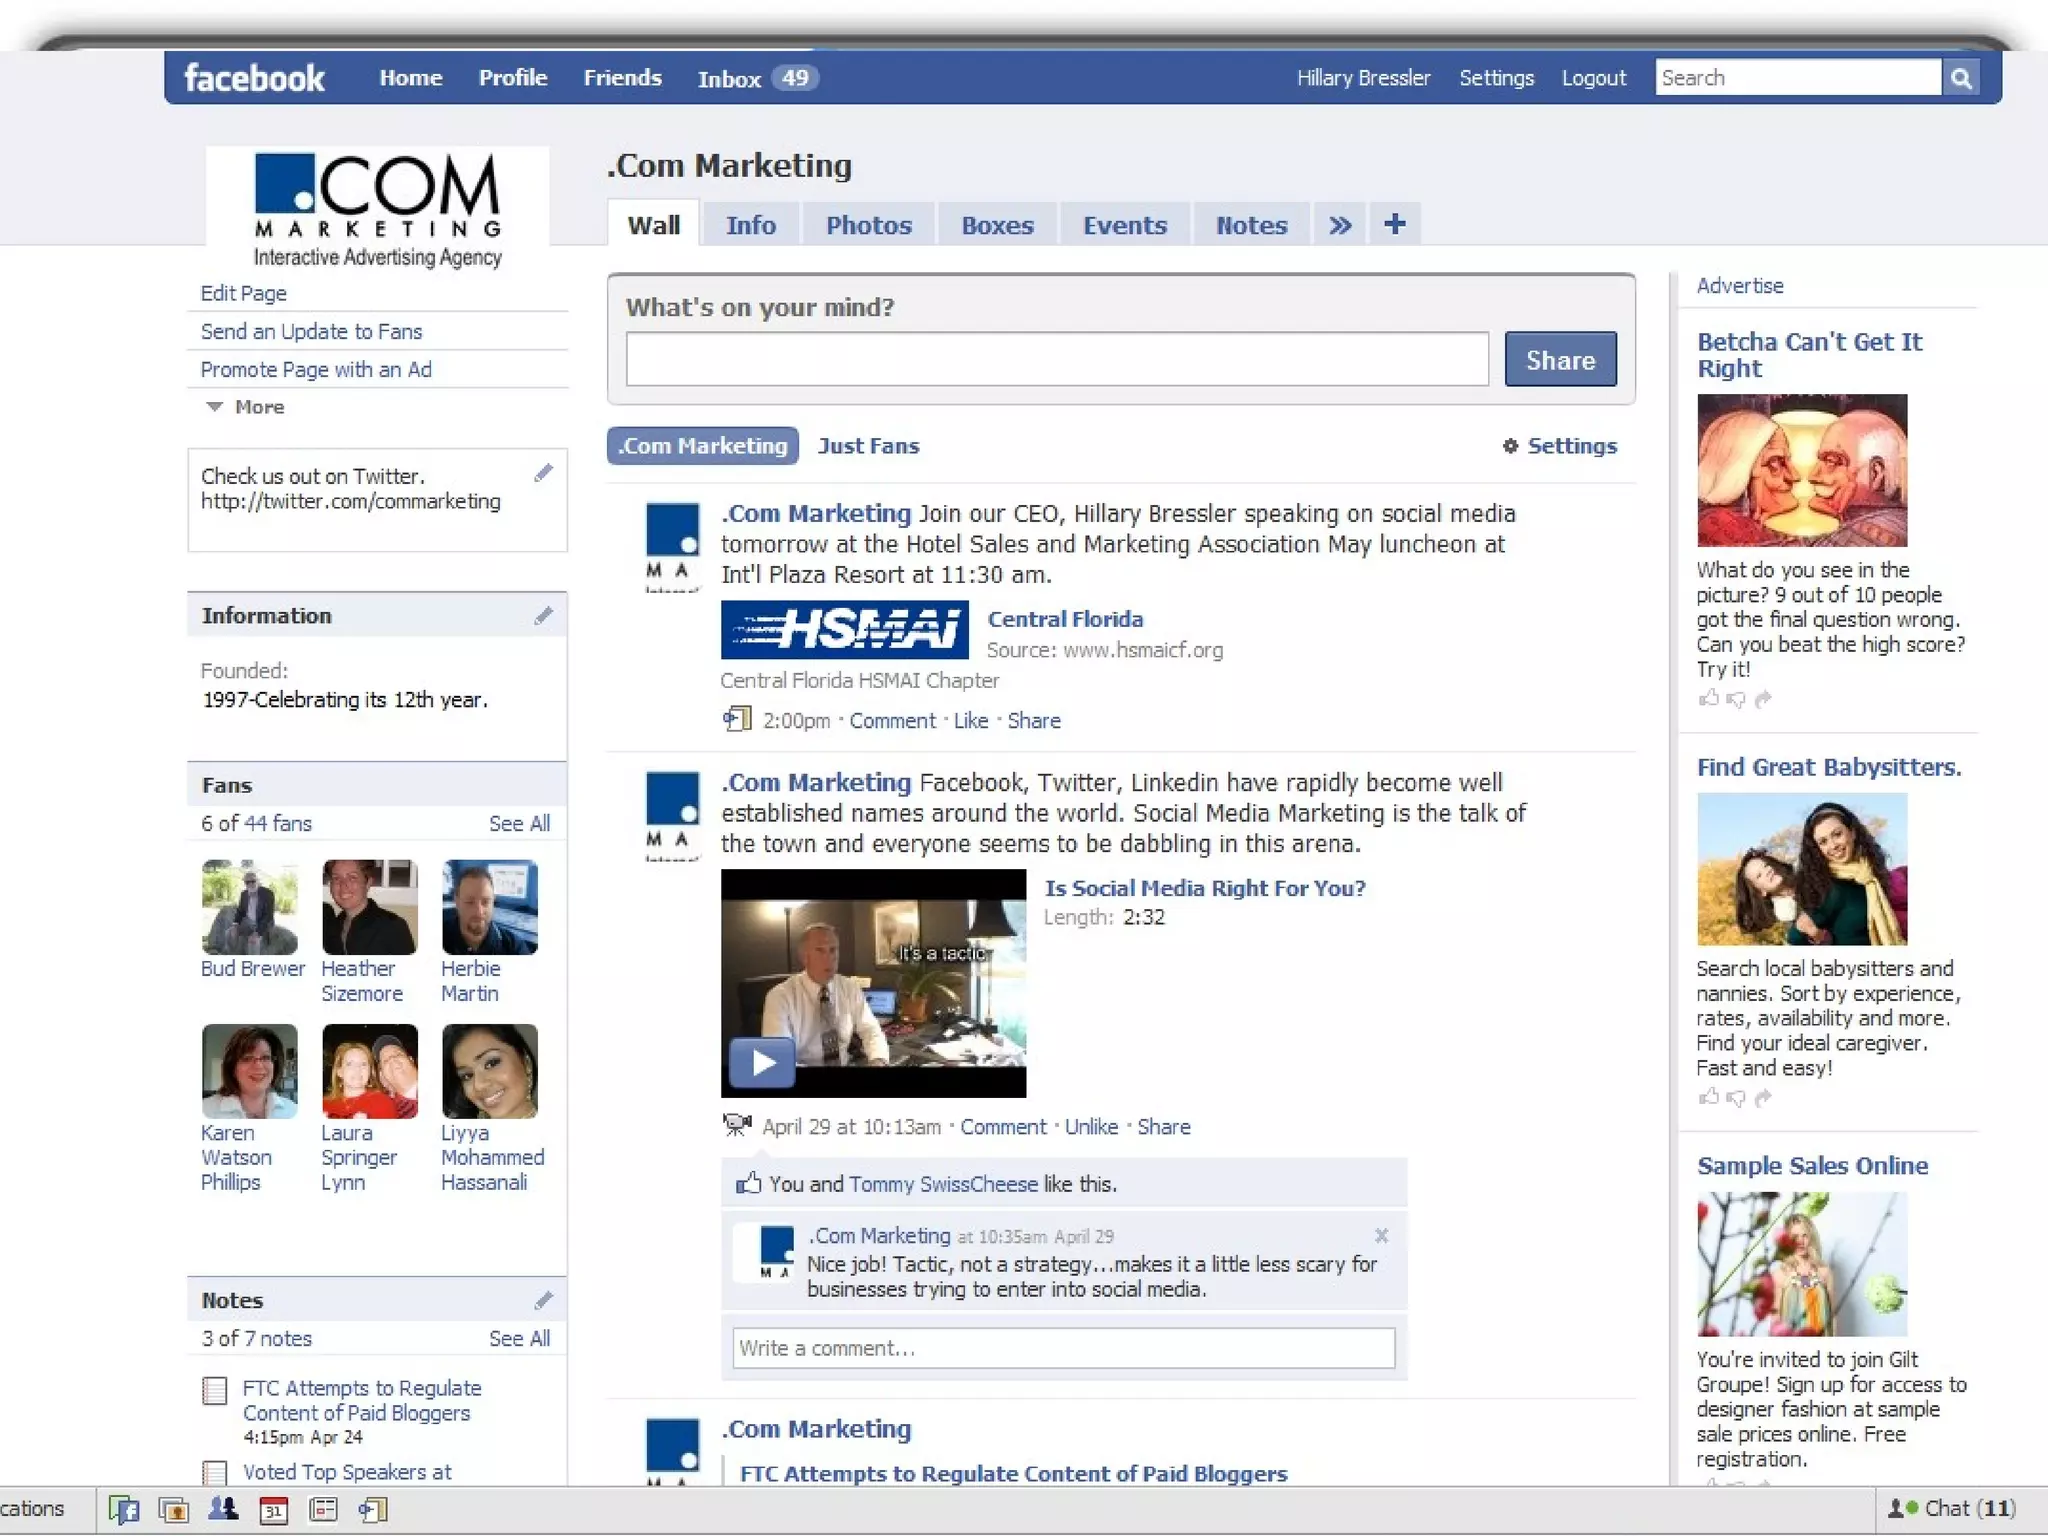Open Send an Update to Fans link
Viewport: 2048px width, 1536px height.
point(311,331)
